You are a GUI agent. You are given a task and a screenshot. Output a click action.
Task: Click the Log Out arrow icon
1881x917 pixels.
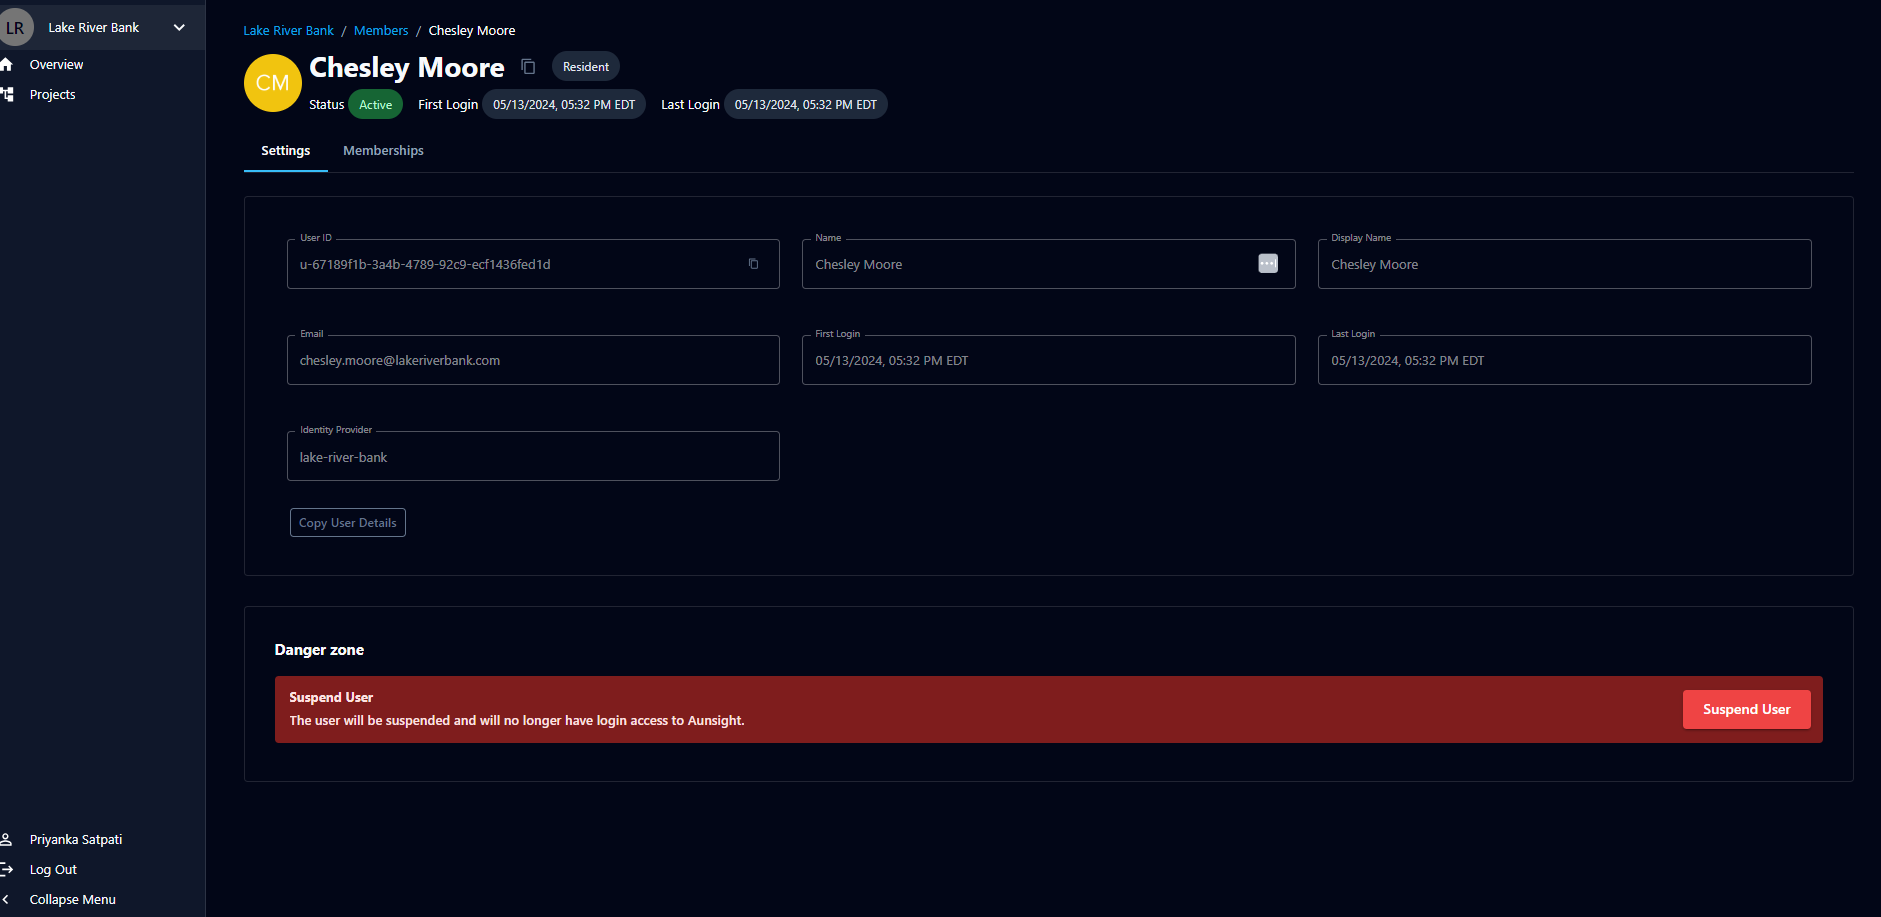(6, 870)
